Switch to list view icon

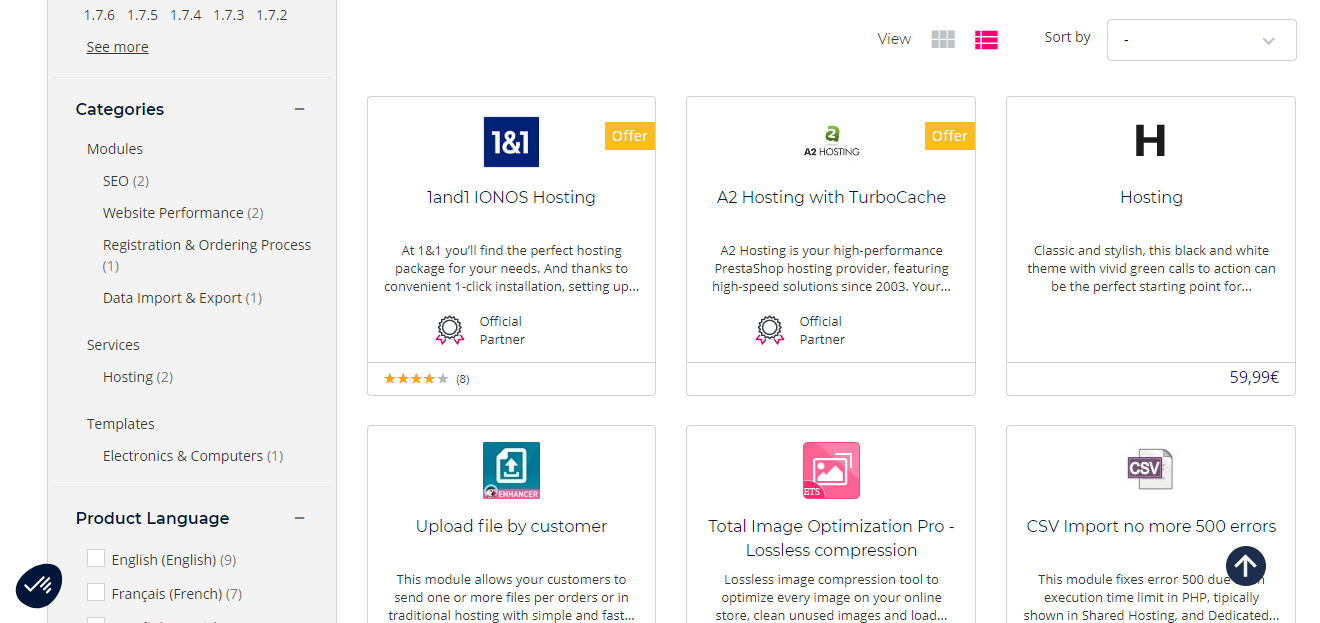tap(986, 39)
